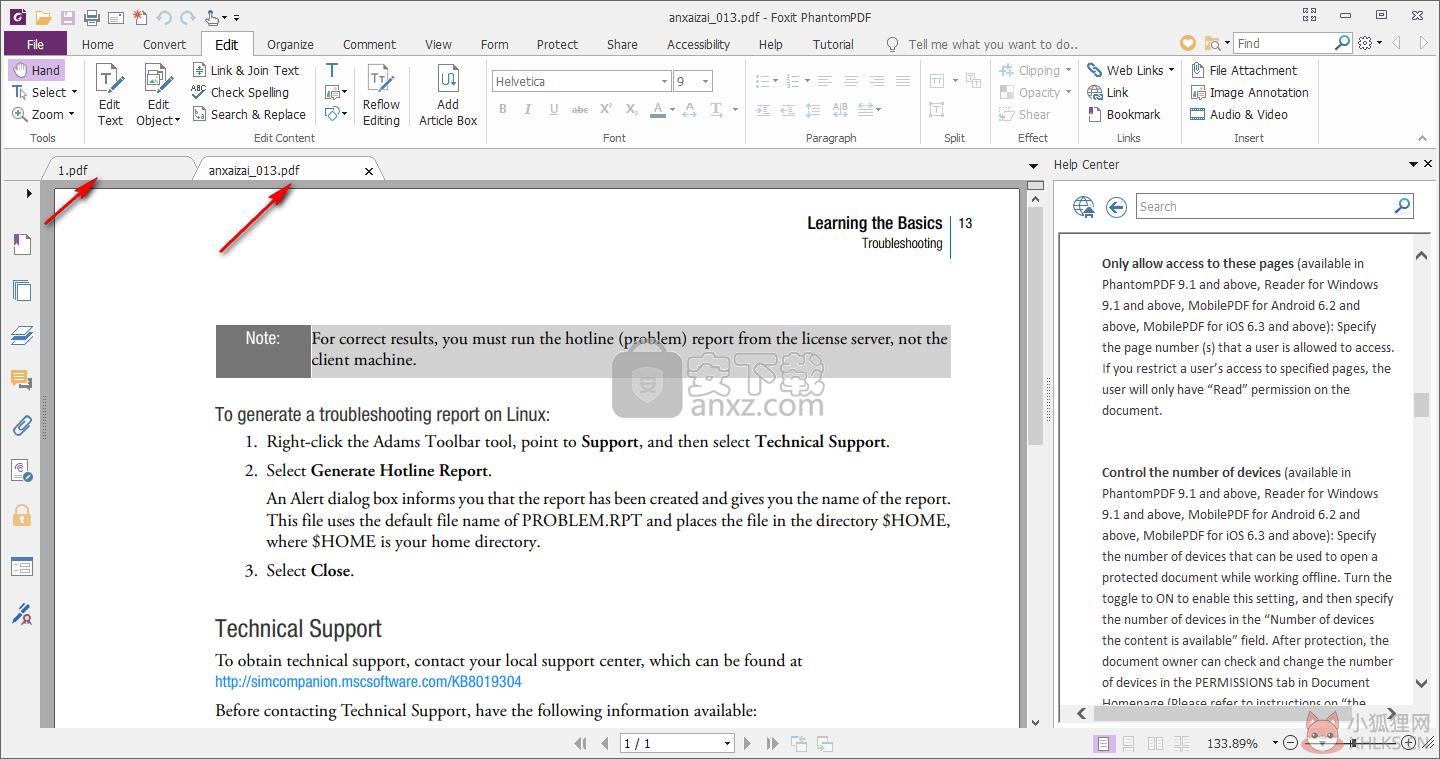Go to next page in status bar

click(x=747, y=743)
